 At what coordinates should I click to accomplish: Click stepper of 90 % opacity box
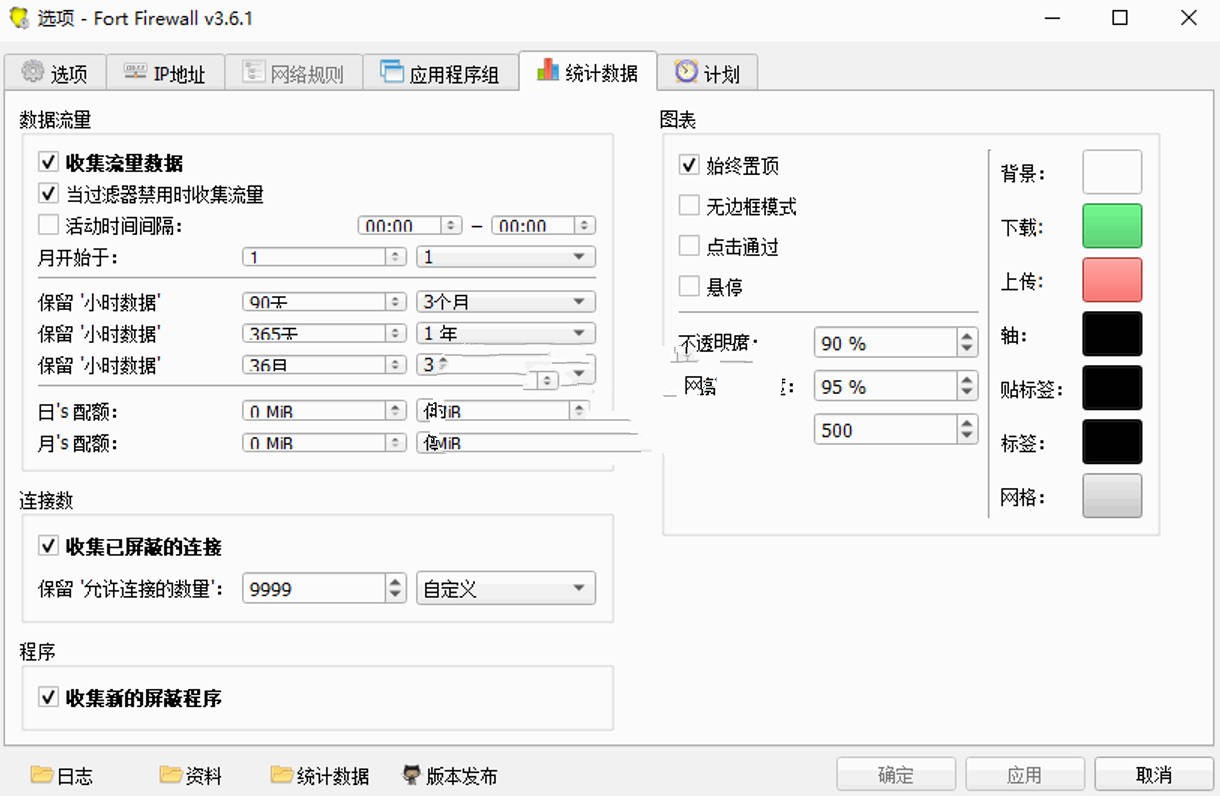click(967, 343)
